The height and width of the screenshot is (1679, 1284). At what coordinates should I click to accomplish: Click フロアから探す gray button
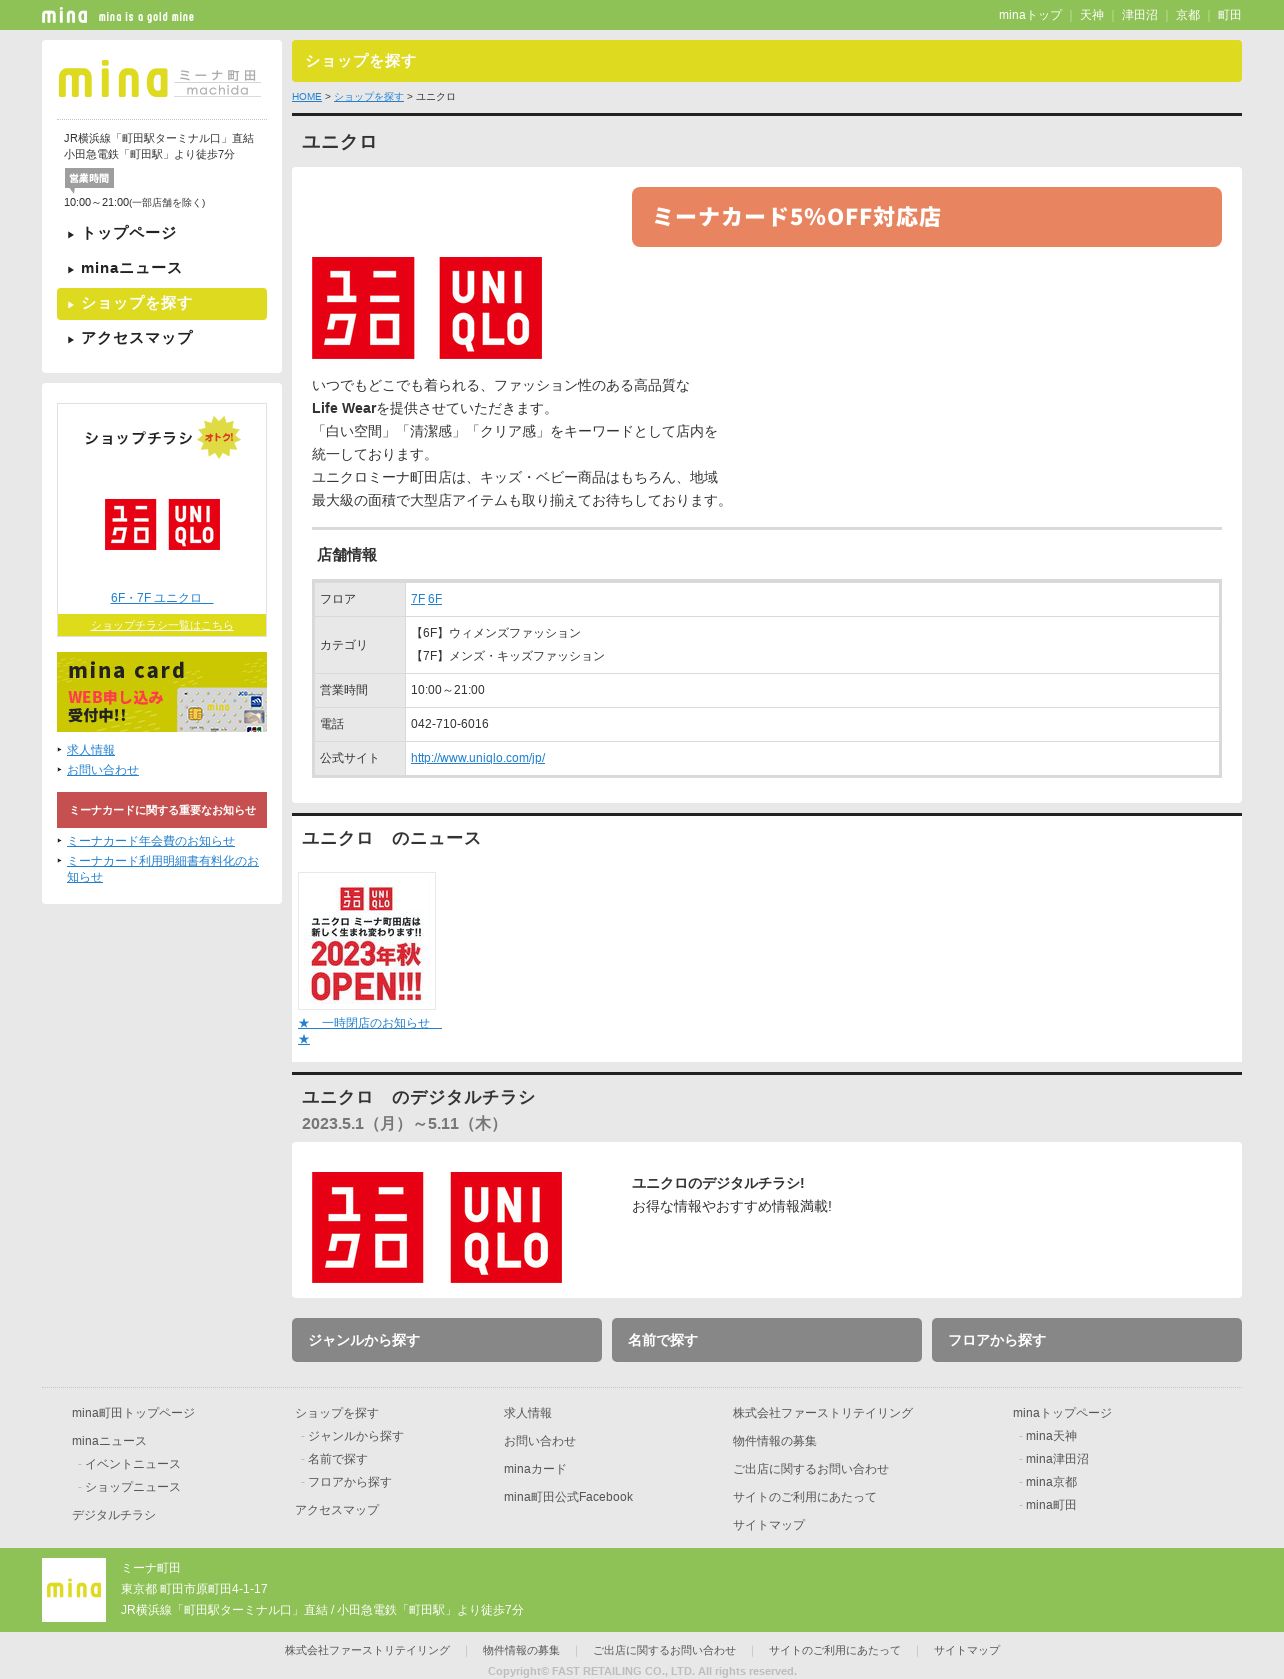click(x=1087, y=1340)
